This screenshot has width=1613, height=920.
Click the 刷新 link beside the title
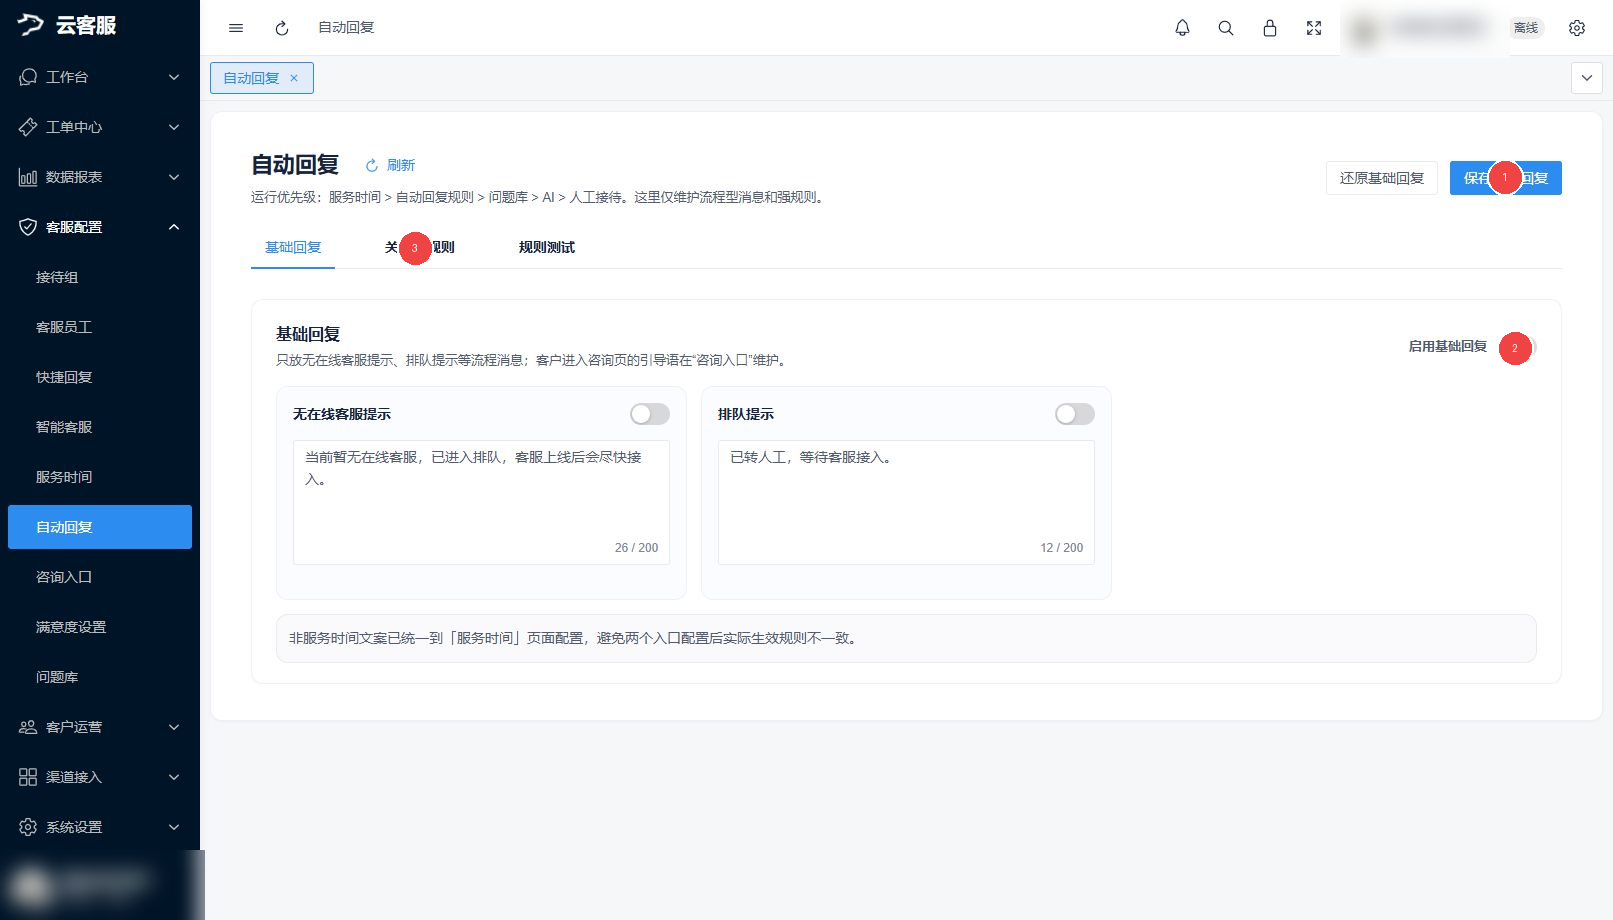390,165
